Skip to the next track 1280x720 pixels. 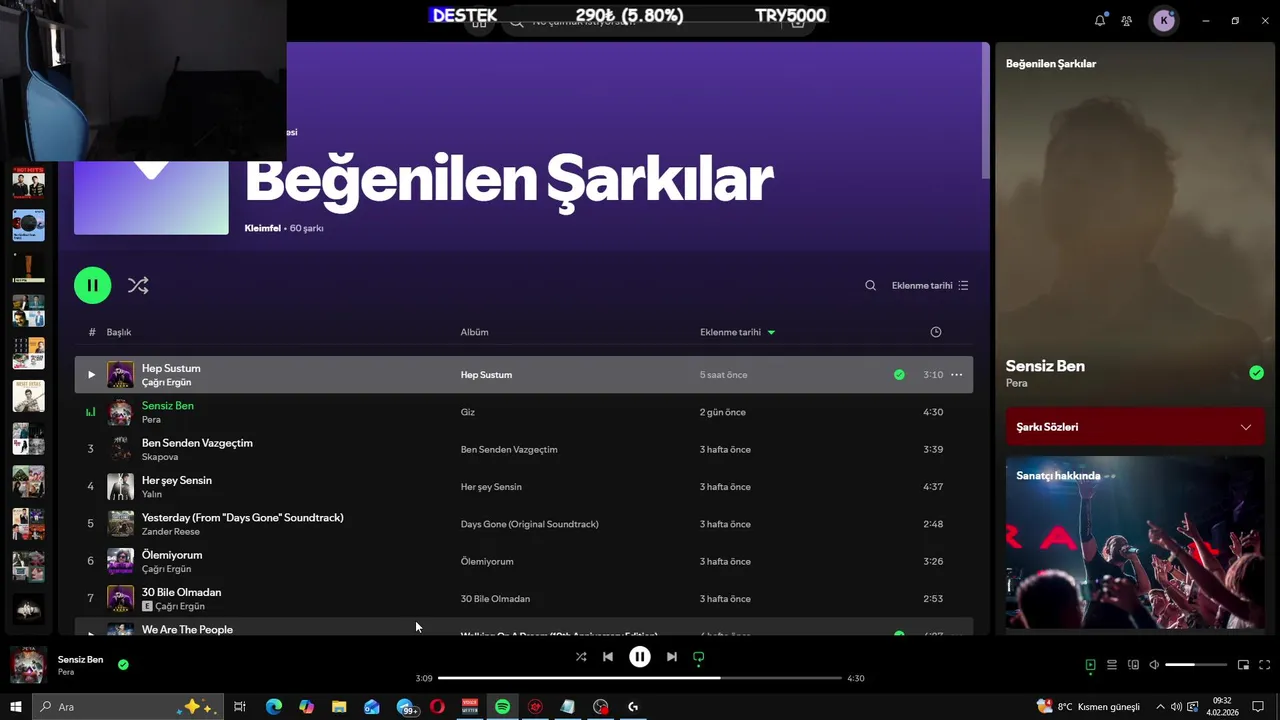[x=672, y=657]
